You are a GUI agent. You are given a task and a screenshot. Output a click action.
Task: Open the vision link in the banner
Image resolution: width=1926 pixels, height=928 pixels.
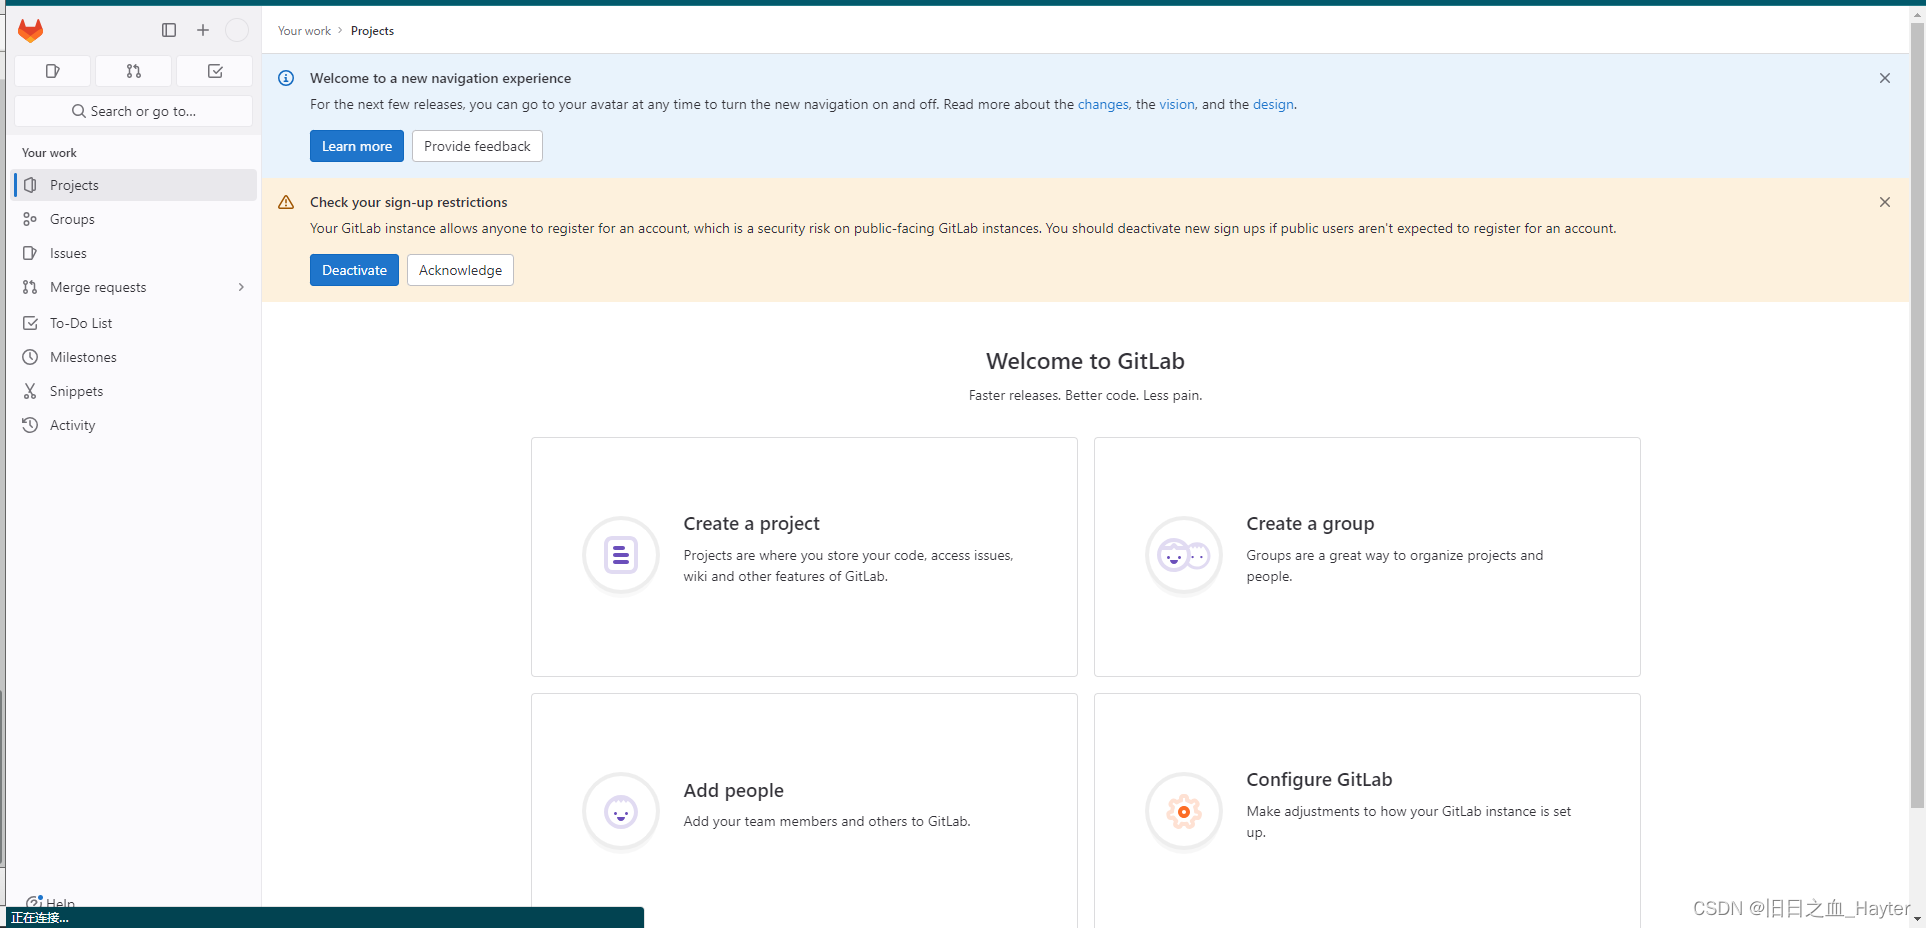[1176, 104]
